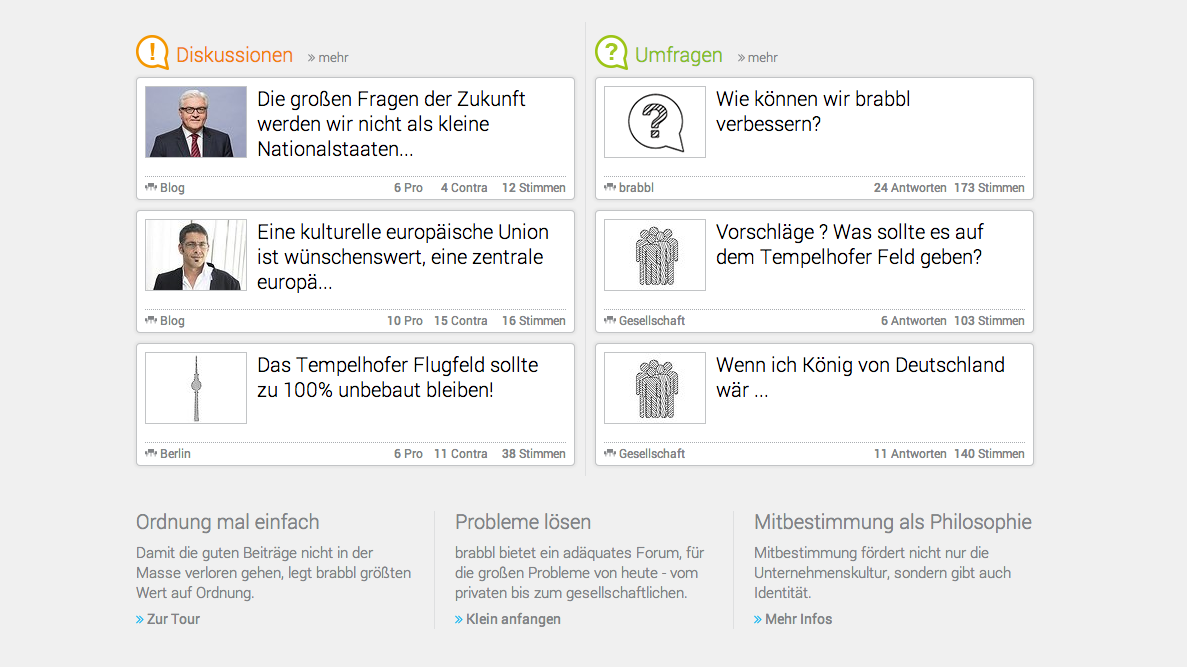This screenshot has height=667, width=1187.
Task: Click the brabbl category tag icon
Action: coord(609,187)
